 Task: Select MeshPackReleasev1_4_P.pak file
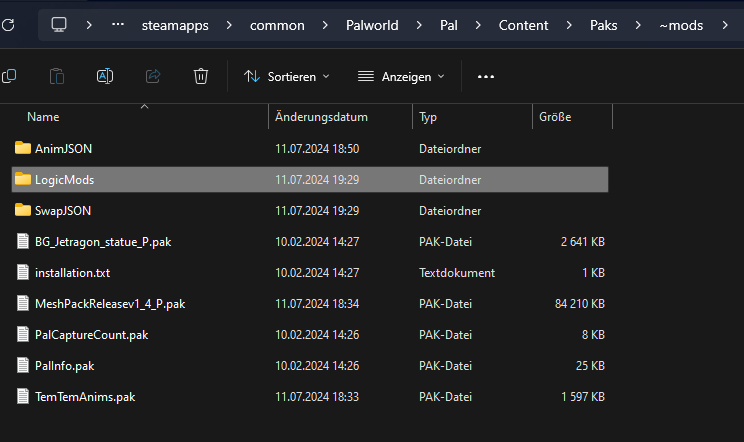[x=110, y=304]
